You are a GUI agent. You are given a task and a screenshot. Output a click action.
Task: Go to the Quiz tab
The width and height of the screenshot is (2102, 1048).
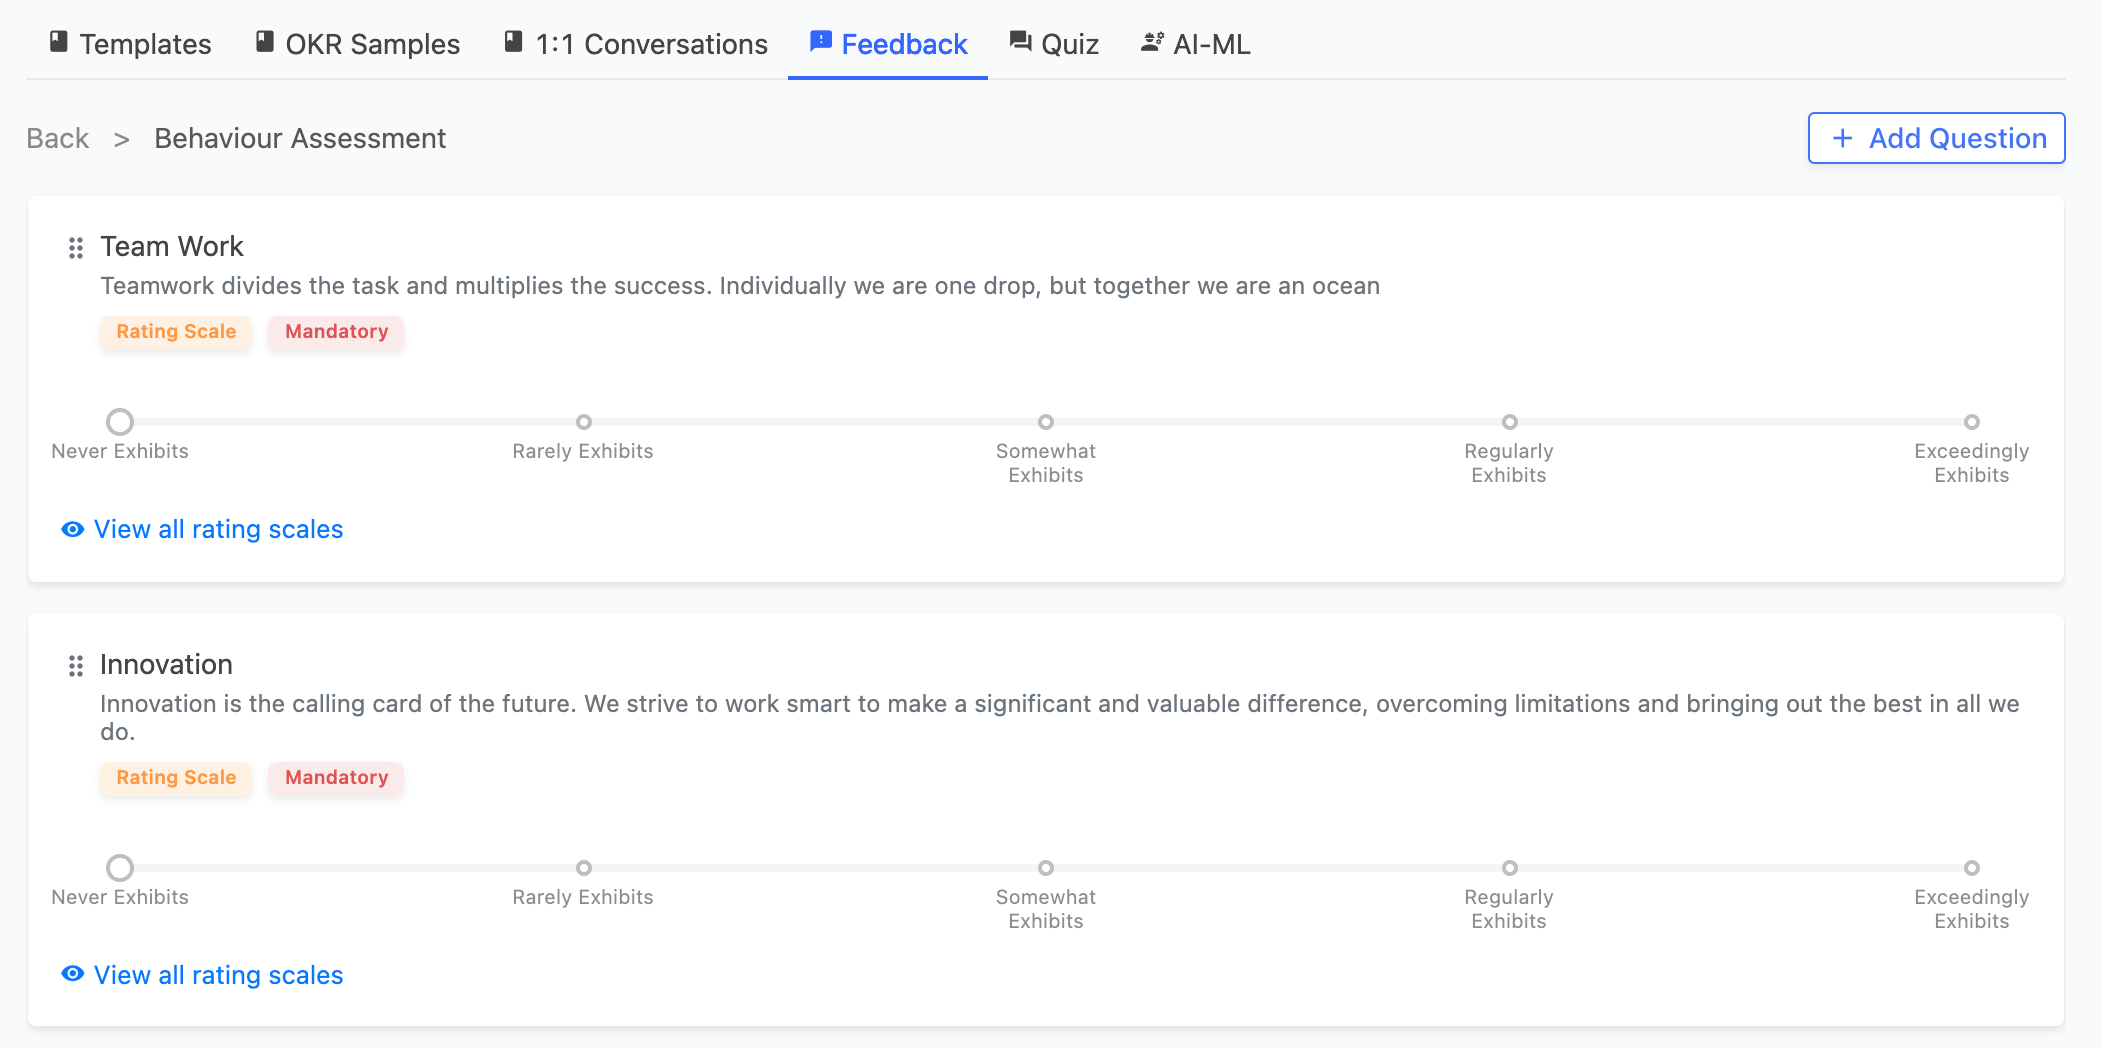[x=1054, y=44]
